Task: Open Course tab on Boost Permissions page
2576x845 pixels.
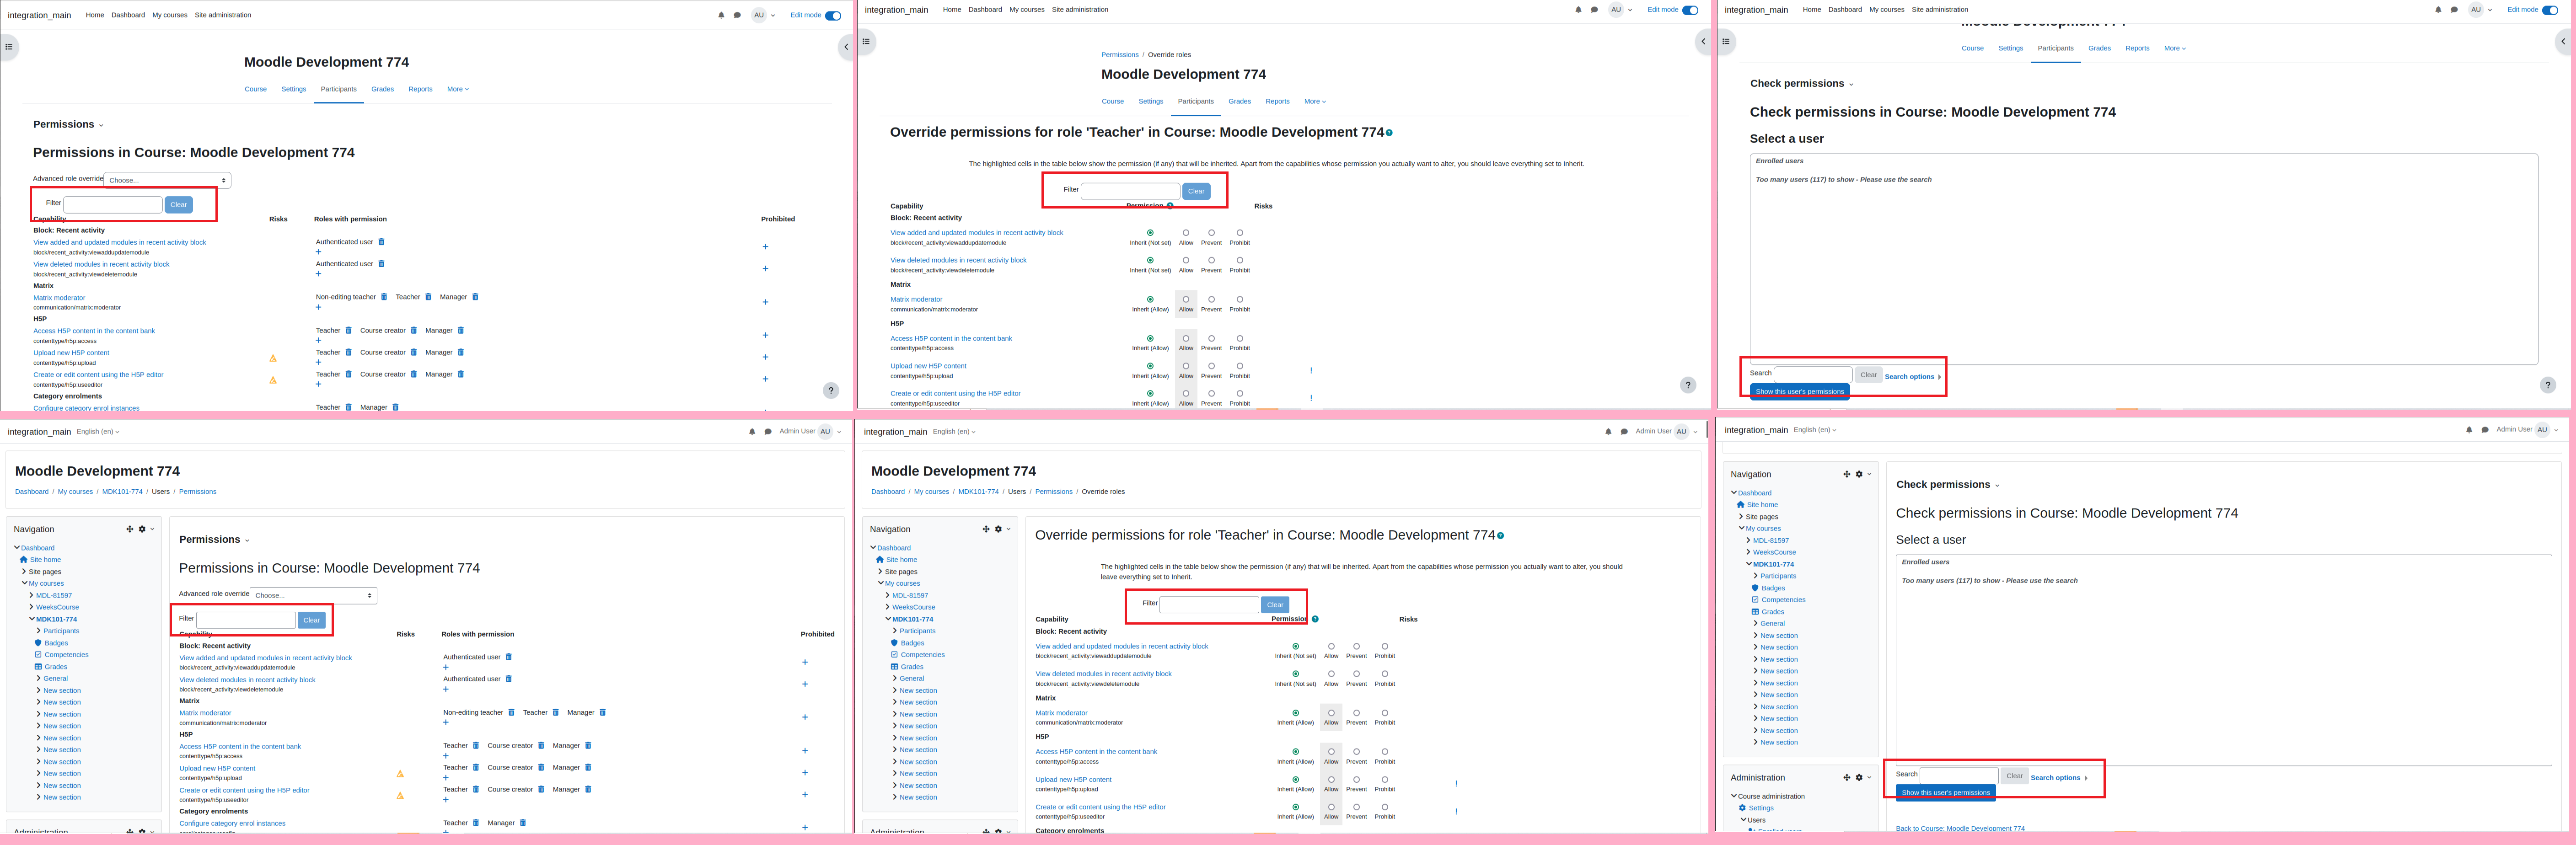Action: pyautogui.click(x=256, y=89)
